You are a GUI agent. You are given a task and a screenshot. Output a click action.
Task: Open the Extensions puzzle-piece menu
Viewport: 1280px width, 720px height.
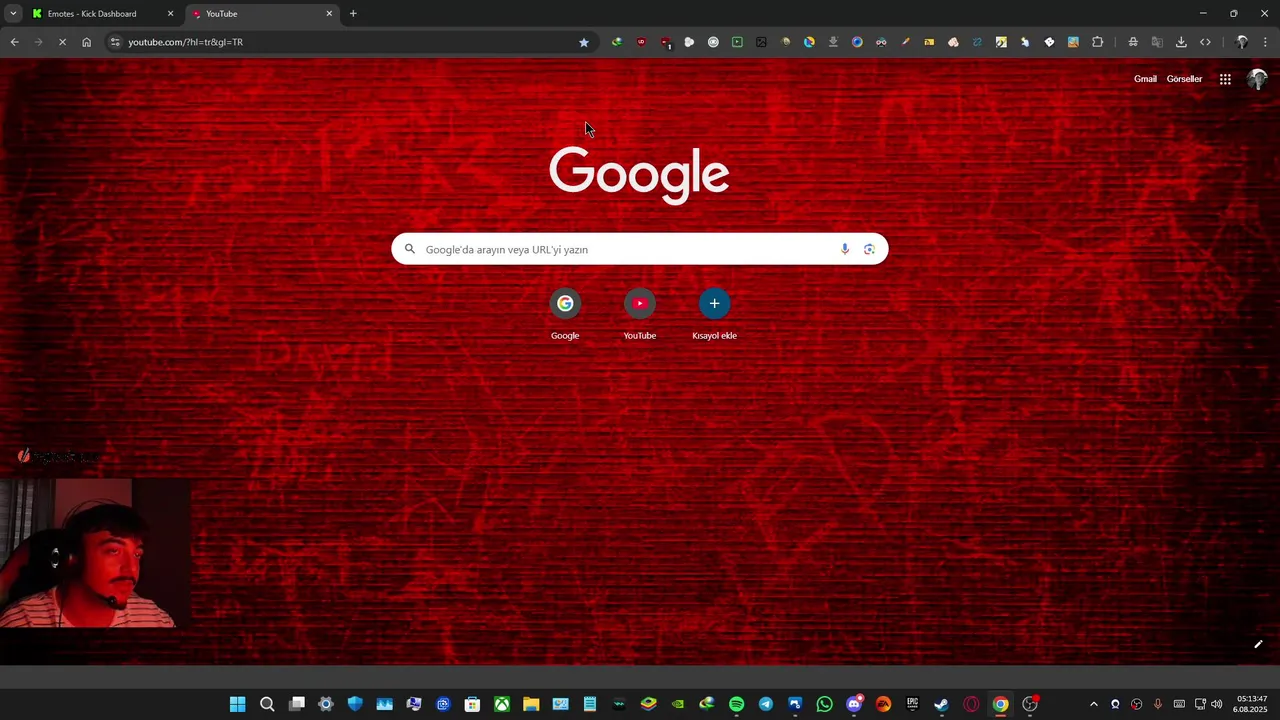(1097, 42)
